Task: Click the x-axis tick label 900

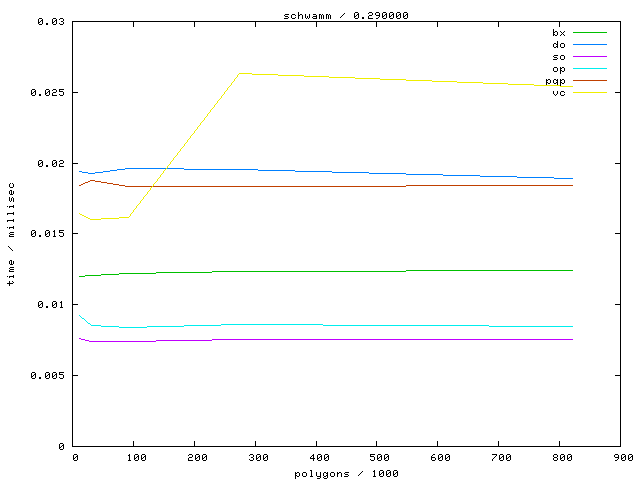Action: (x=621, y=458)
